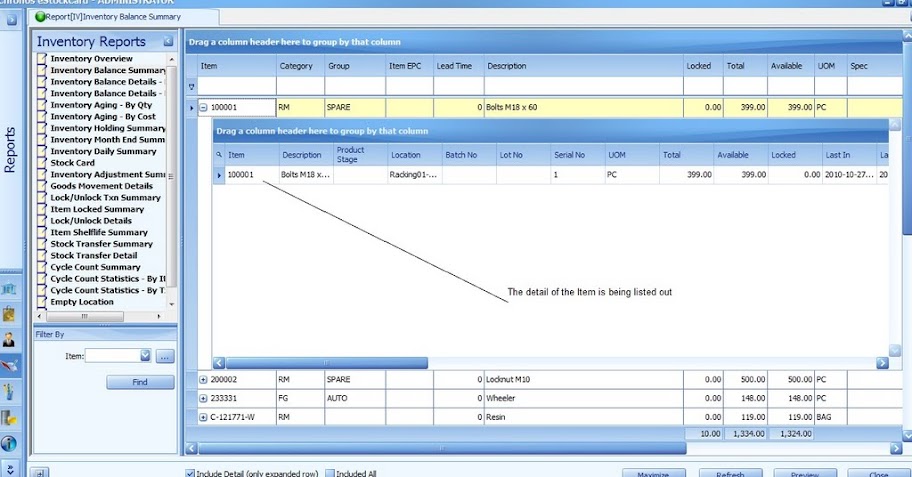Expand row for item 200002

(204, 380)
